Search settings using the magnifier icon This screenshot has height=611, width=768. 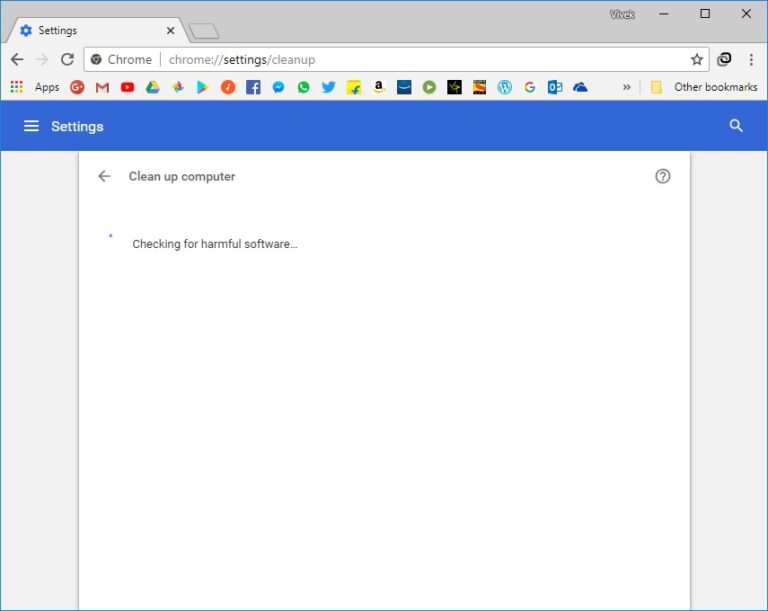coord(736,126)
